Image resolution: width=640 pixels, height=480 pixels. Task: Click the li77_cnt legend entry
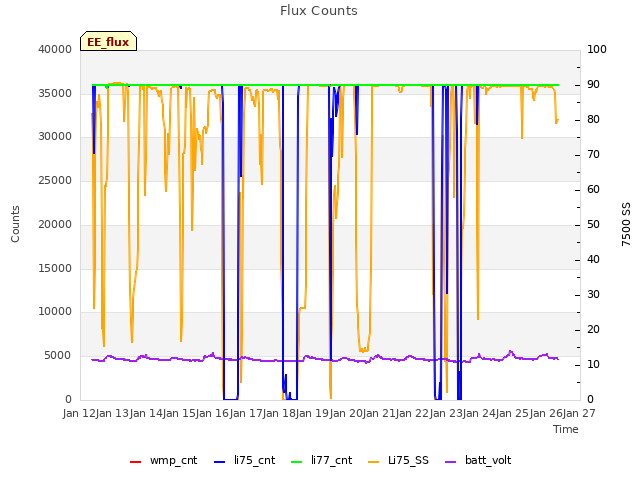click(x=321, y=460)
